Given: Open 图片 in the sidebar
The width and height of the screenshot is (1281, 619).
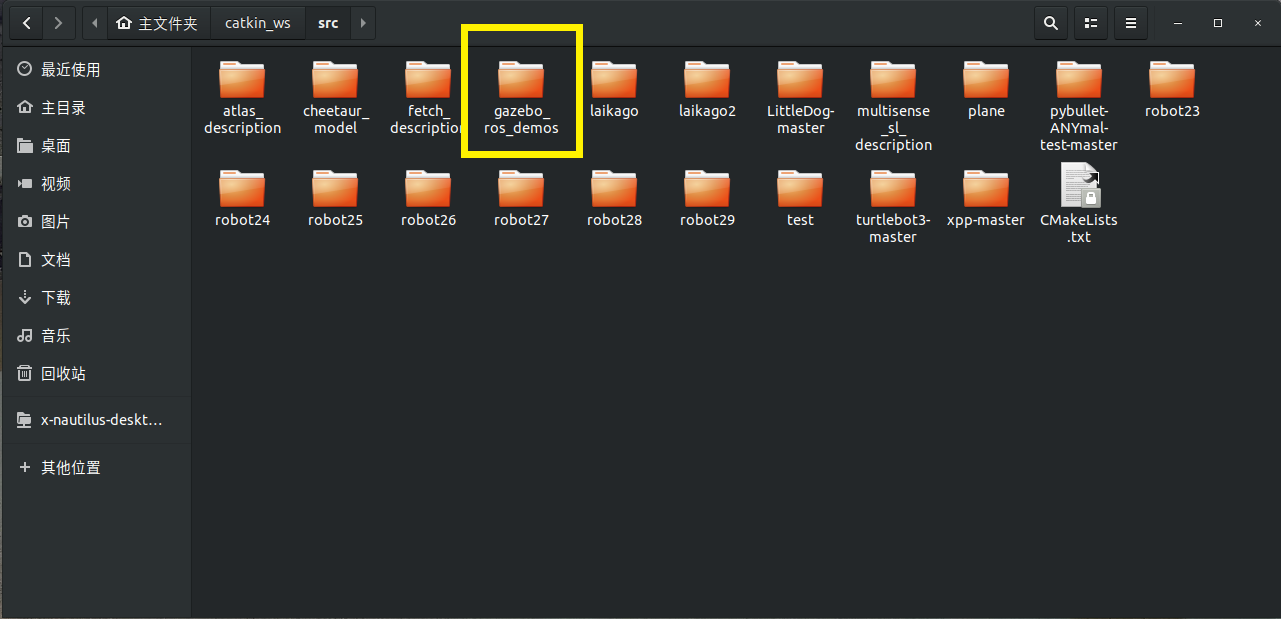Looking at the screenshot, I should coord(96,222).
